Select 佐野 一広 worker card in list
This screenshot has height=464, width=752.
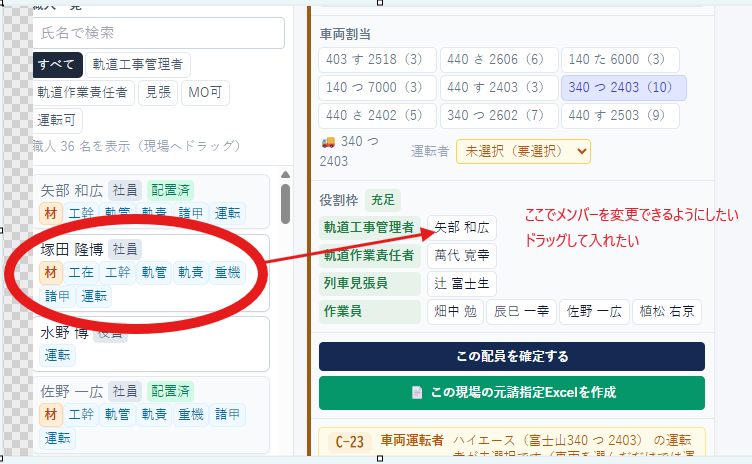click(72, 392)
